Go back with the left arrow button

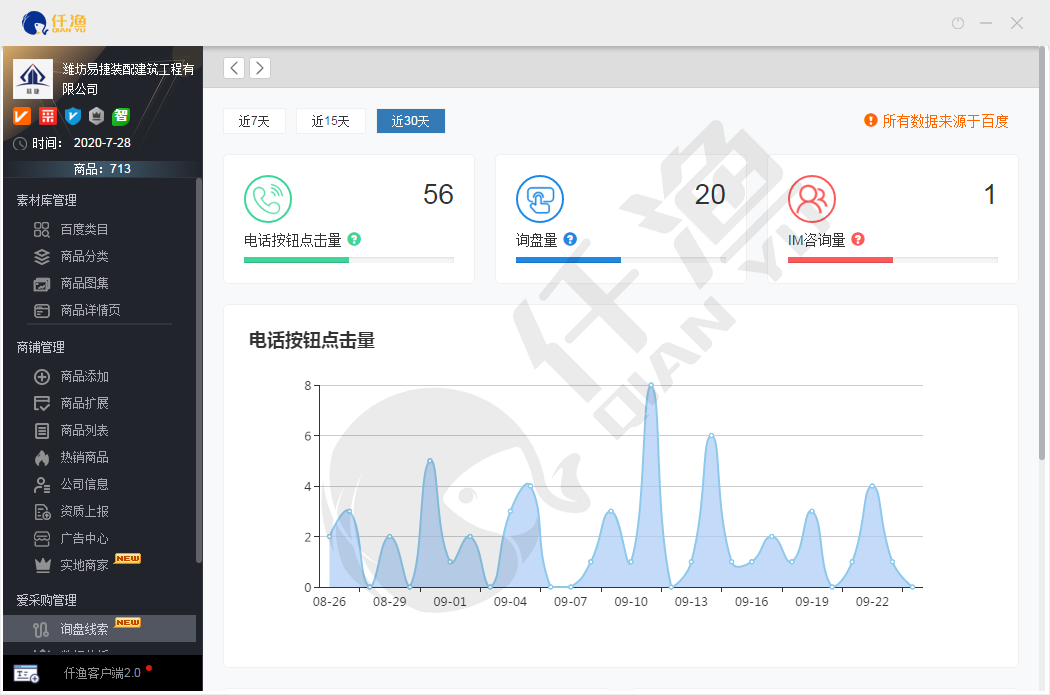(233, 68)
